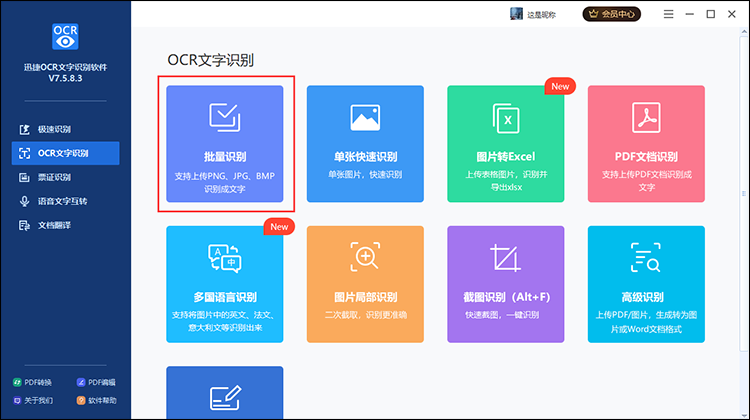750x420 pixels.
Task: Click the New badge on 图片转Excel
Action: [x=560, y=87]
